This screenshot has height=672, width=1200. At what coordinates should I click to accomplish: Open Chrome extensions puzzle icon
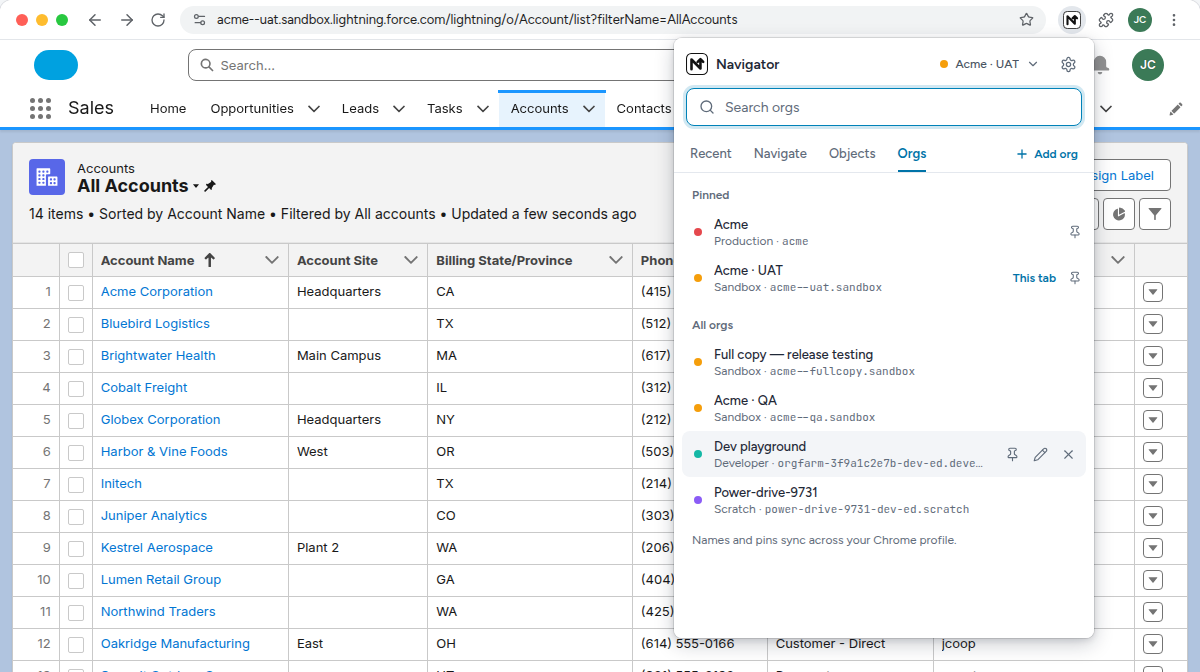pos(1106,20)
